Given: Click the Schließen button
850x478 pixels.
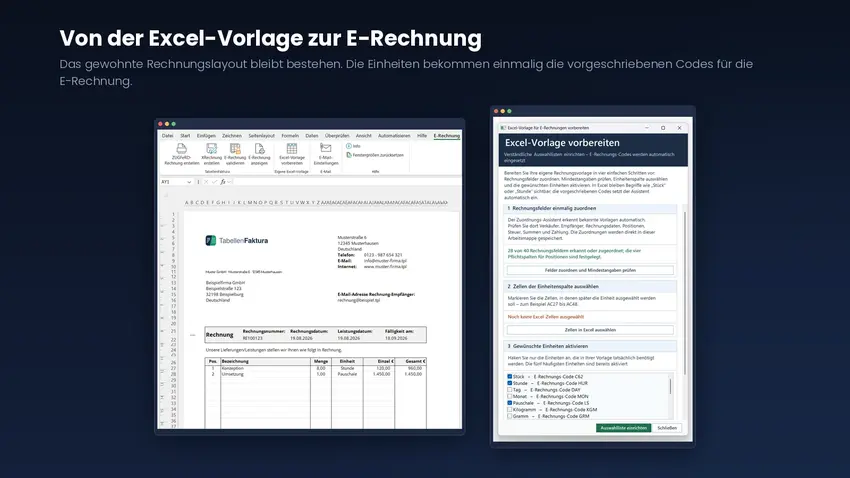Looking at the screenshot, I should tap(667, 428).
